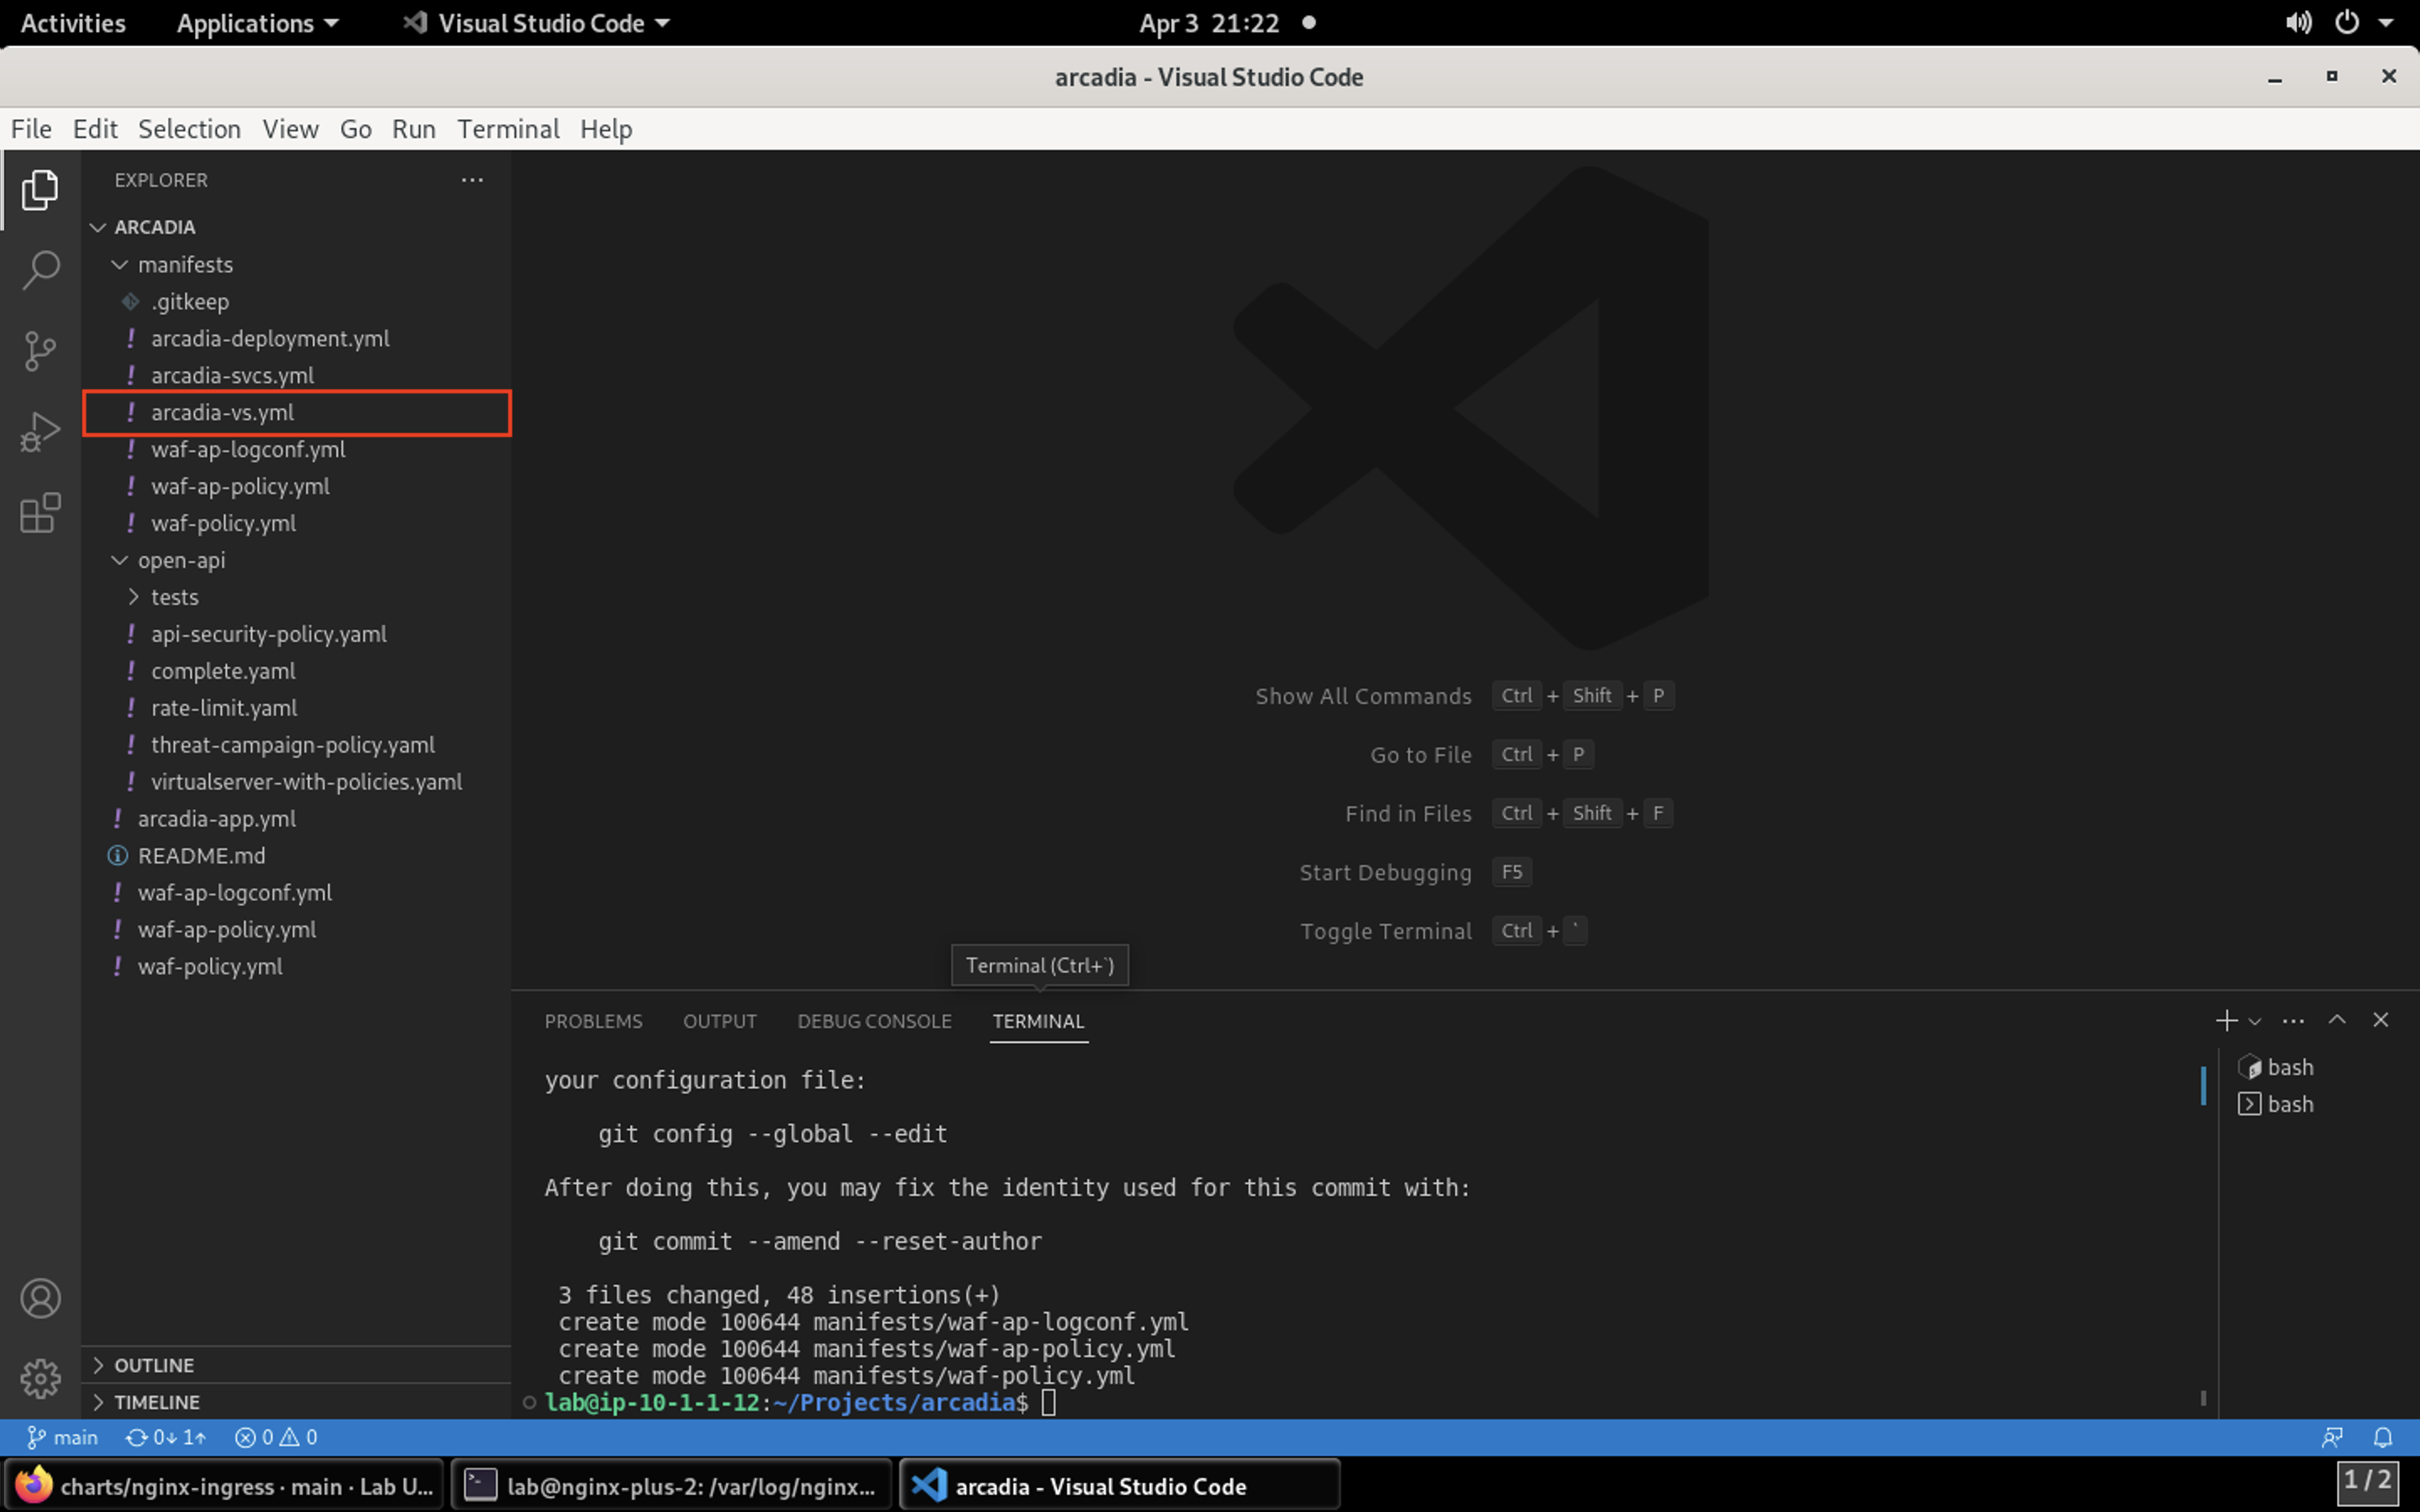The width and height of the screenshot is (2420, 1512).
Task: Open arcadia-app.yml file
Action: click(x=297, y=819)
